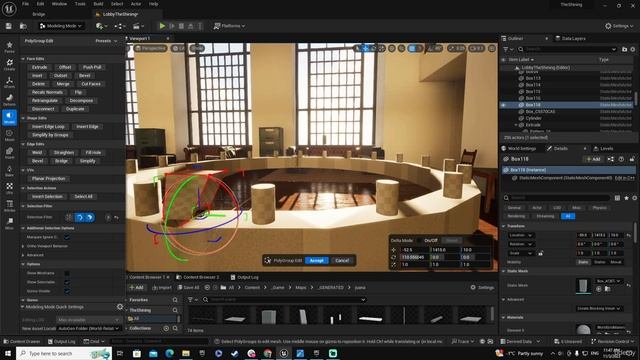Open Details property matrix grid icon
The height and width of the screenshot is (360, 640).
point(617,198)
